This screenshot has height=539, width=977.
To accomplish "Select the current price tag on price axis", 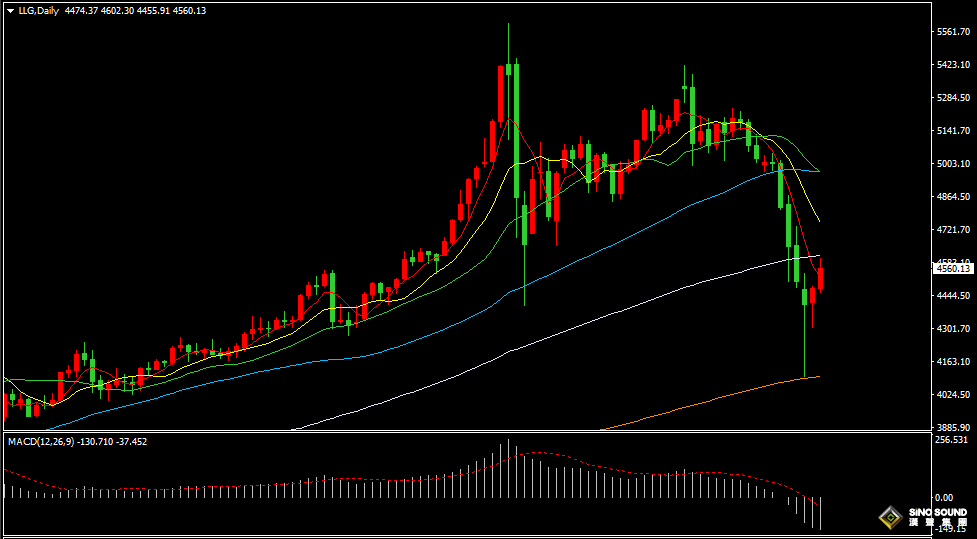I will click(951, 268).
